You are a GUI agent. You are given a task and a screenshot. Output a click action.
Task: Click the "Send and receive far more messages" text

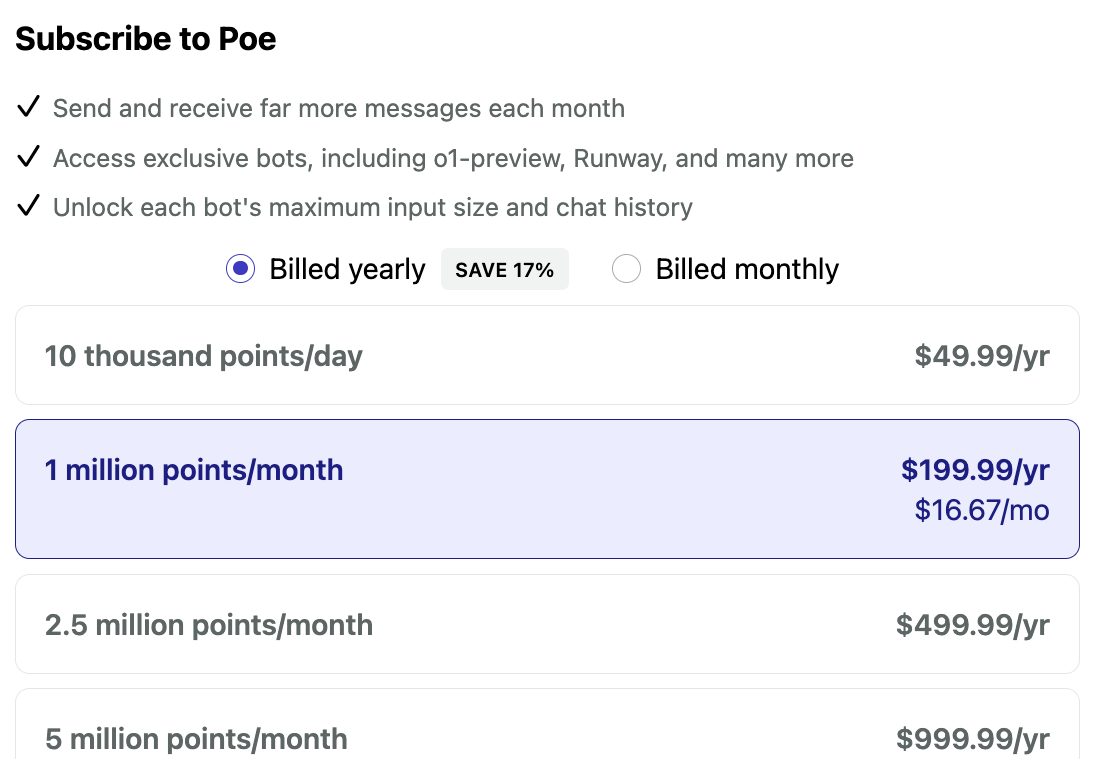pyautogui.click(x=339, y=108)
